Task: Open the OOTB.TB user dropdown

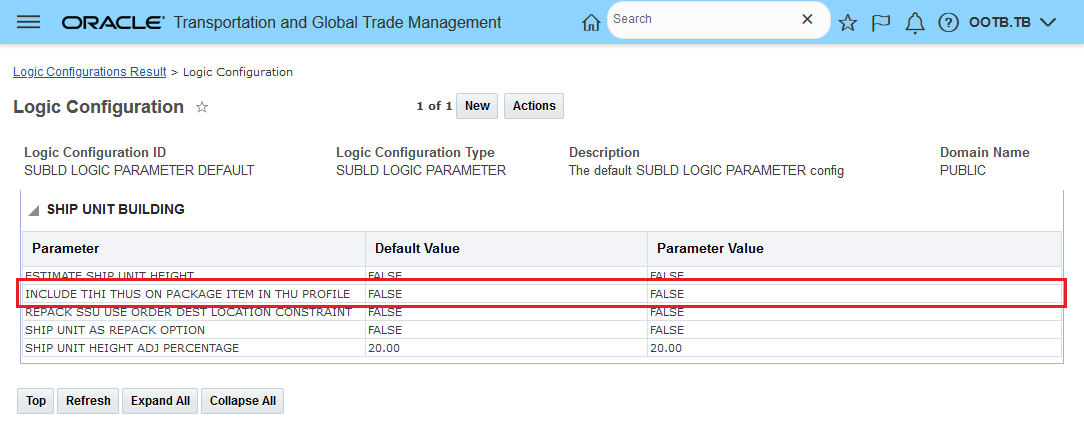Action: (1012, 22)
